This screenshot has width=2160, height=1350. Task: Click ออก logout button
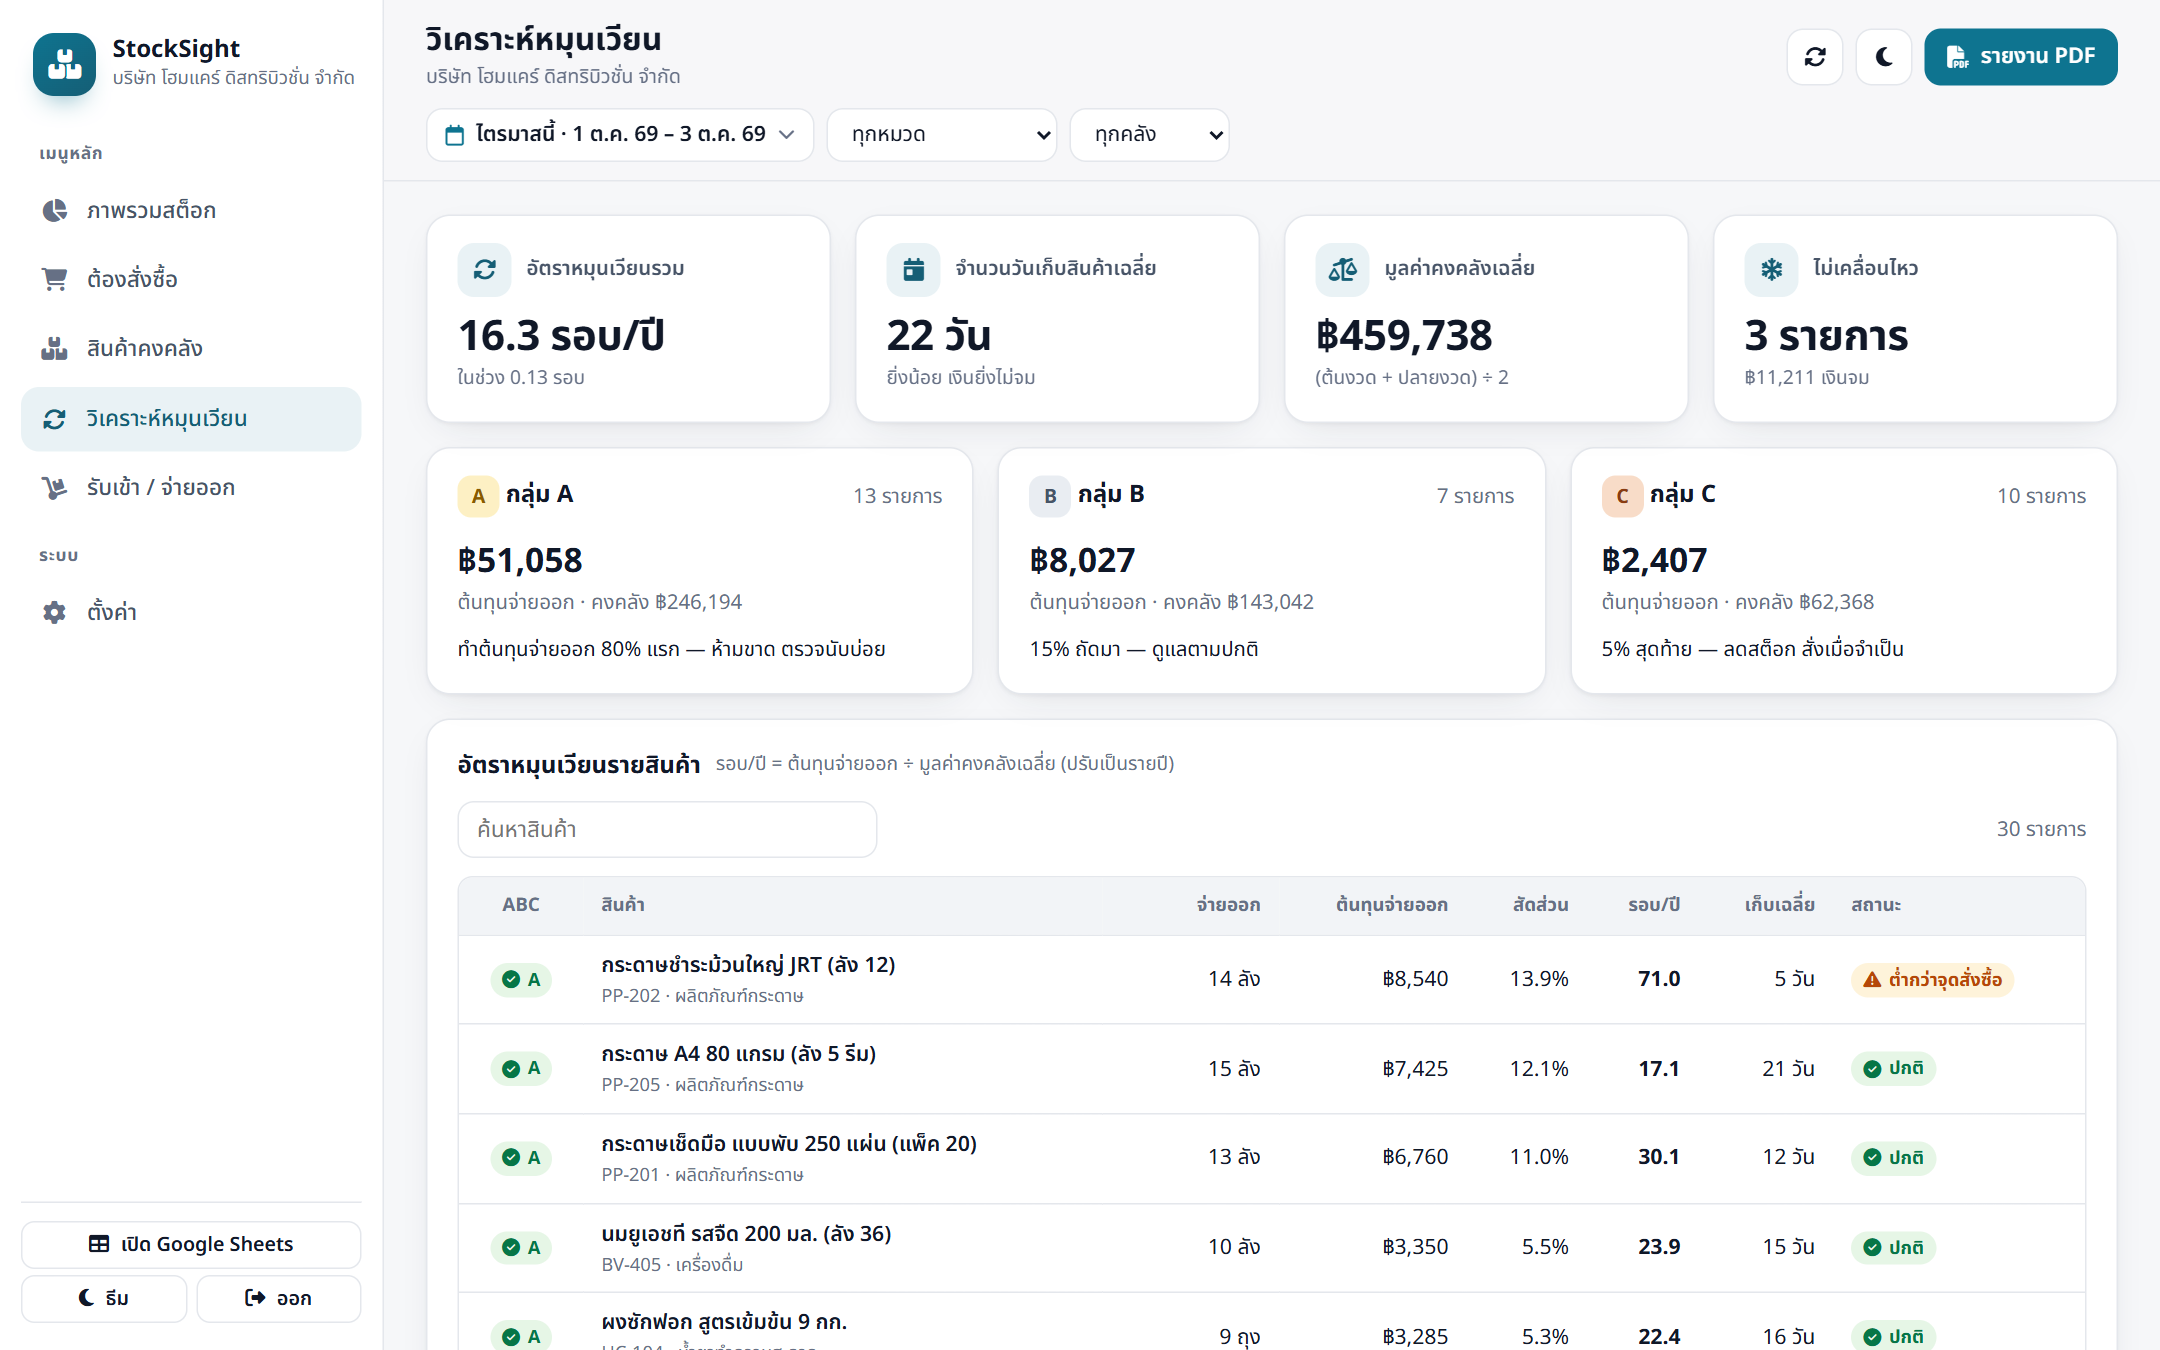pyautogui.click(x=278, y=1298)
